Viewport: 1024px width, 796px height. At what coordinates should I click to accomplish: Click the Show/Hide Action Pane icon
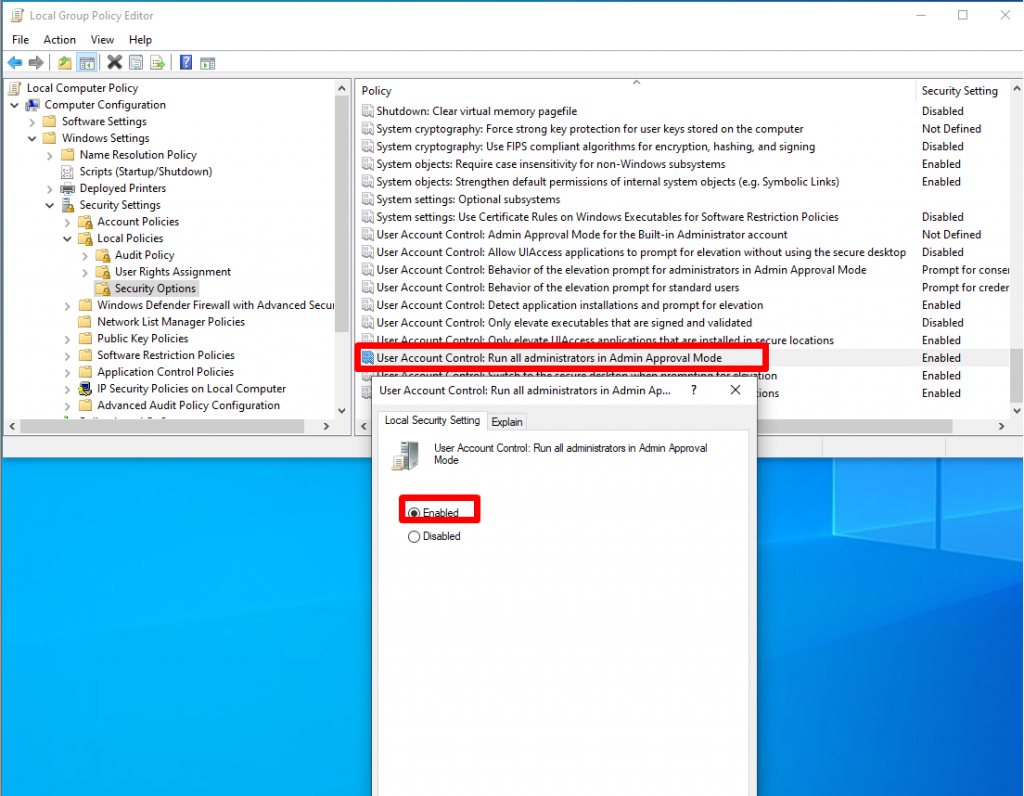[207, 62]
